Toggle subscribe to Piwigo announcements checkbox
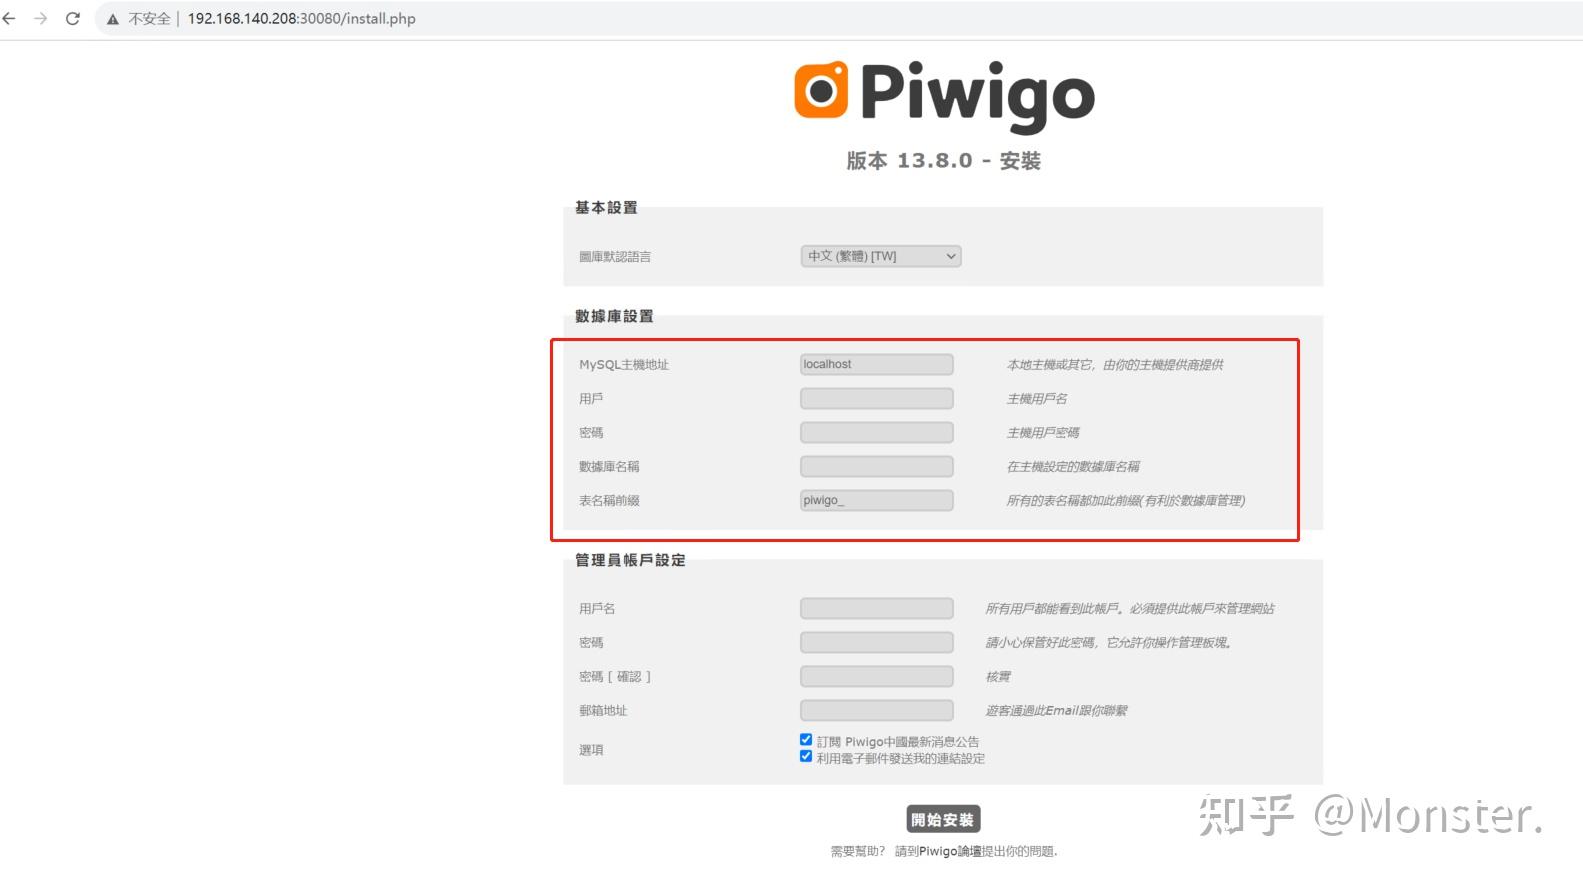1583x879 pixels. [x=806, y=740]
